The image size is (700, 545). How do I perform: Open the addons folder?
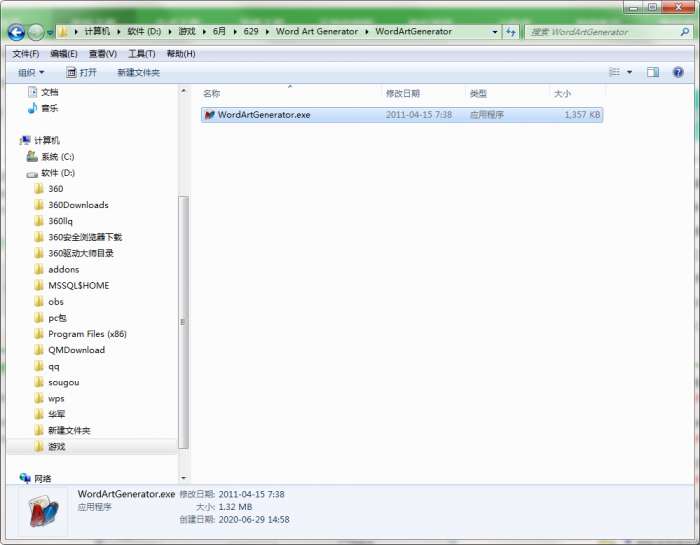click(x=63, y=269)
